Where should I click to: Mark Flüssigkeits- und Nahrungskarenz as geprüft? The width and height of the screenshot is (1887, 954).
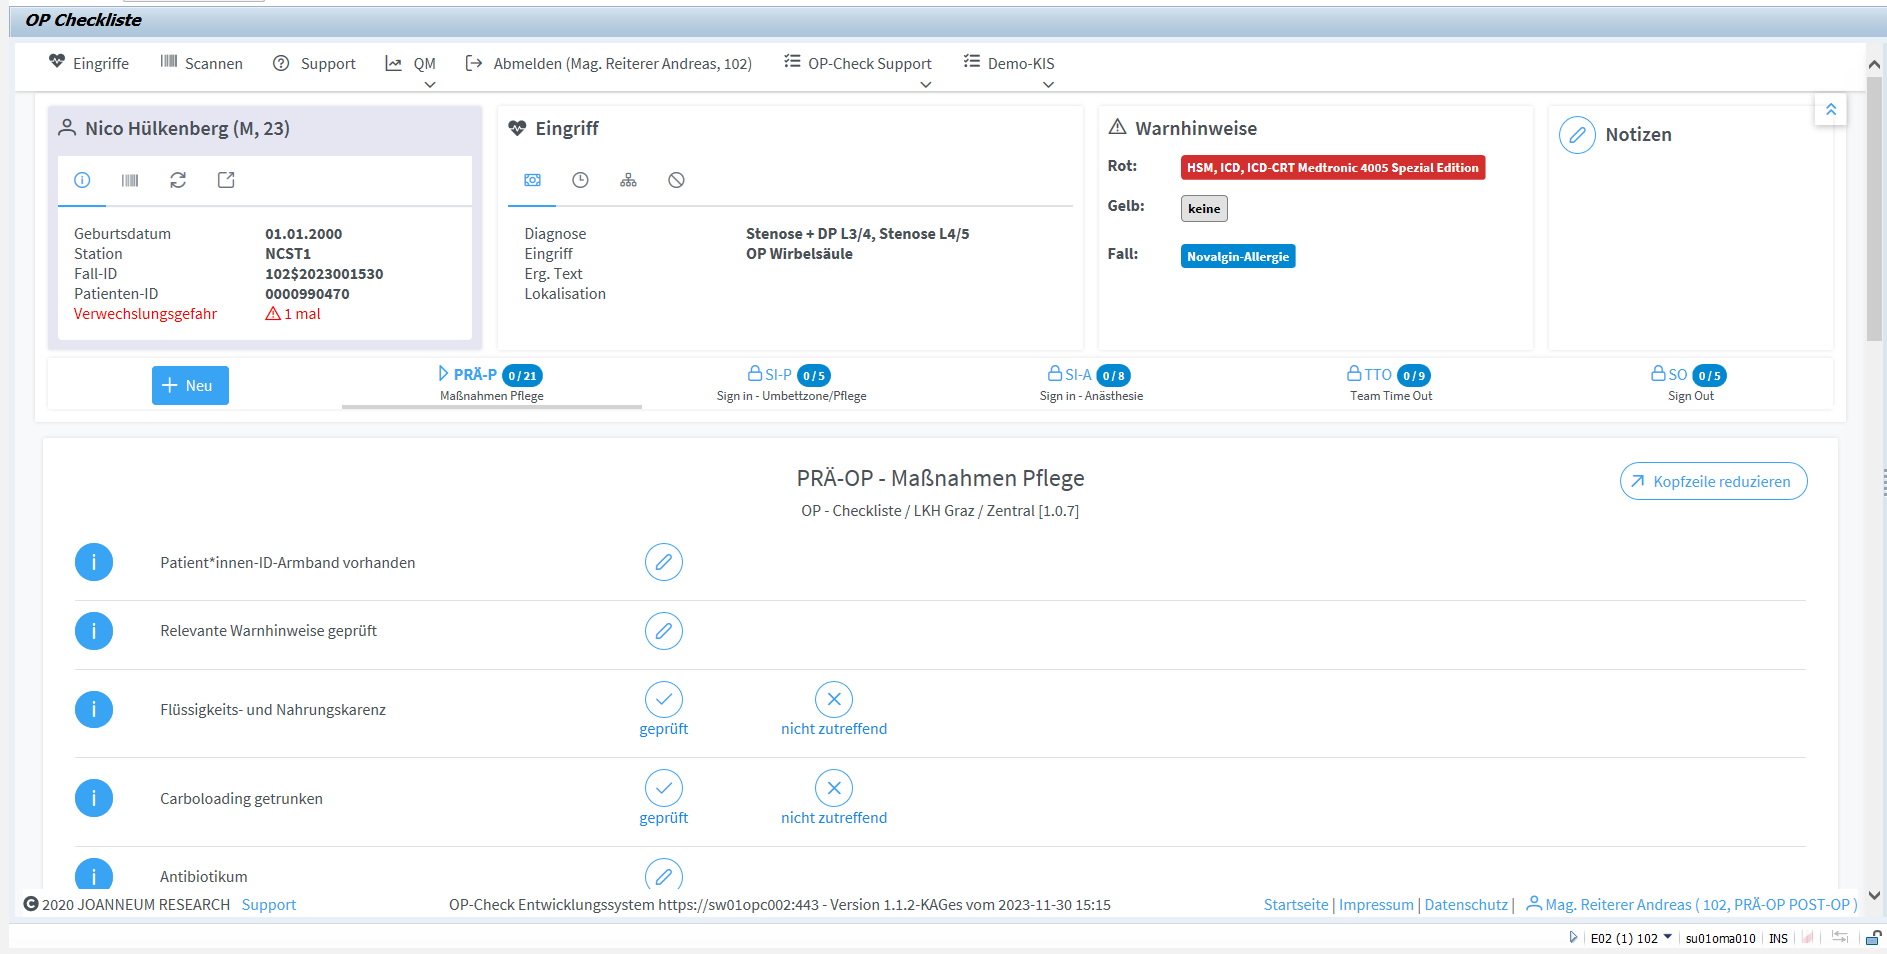click(x=664, y=709)
